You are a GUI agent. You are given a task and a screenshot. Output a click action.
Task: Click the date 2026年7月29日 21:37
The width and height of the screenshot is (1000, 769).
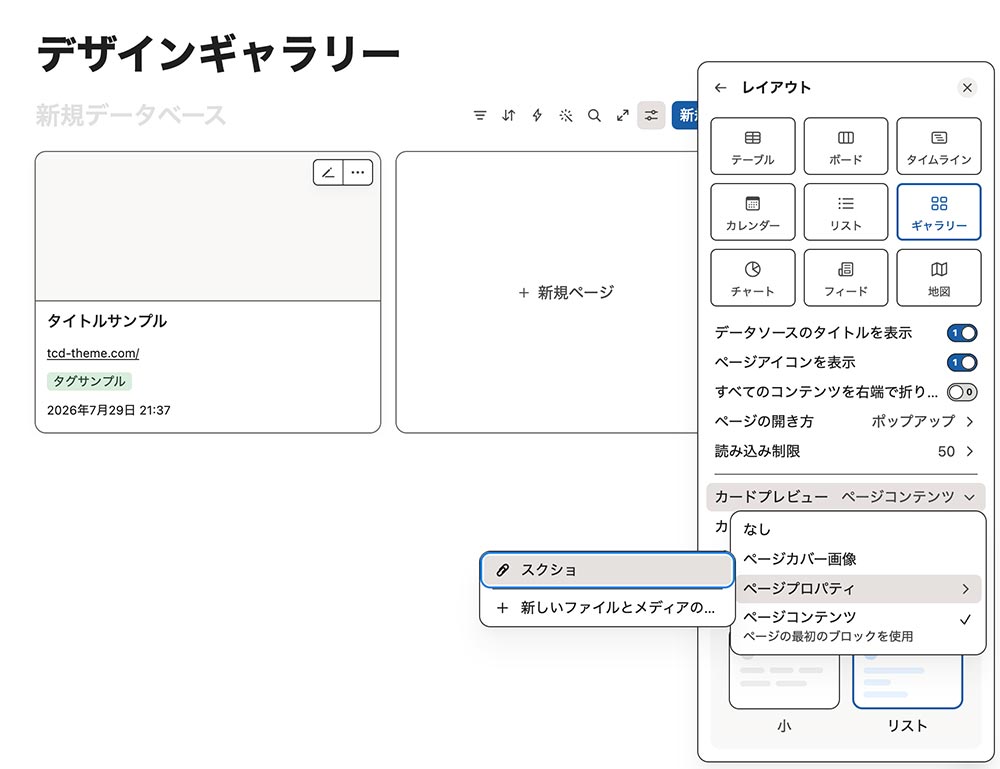(x=108, y=410)
